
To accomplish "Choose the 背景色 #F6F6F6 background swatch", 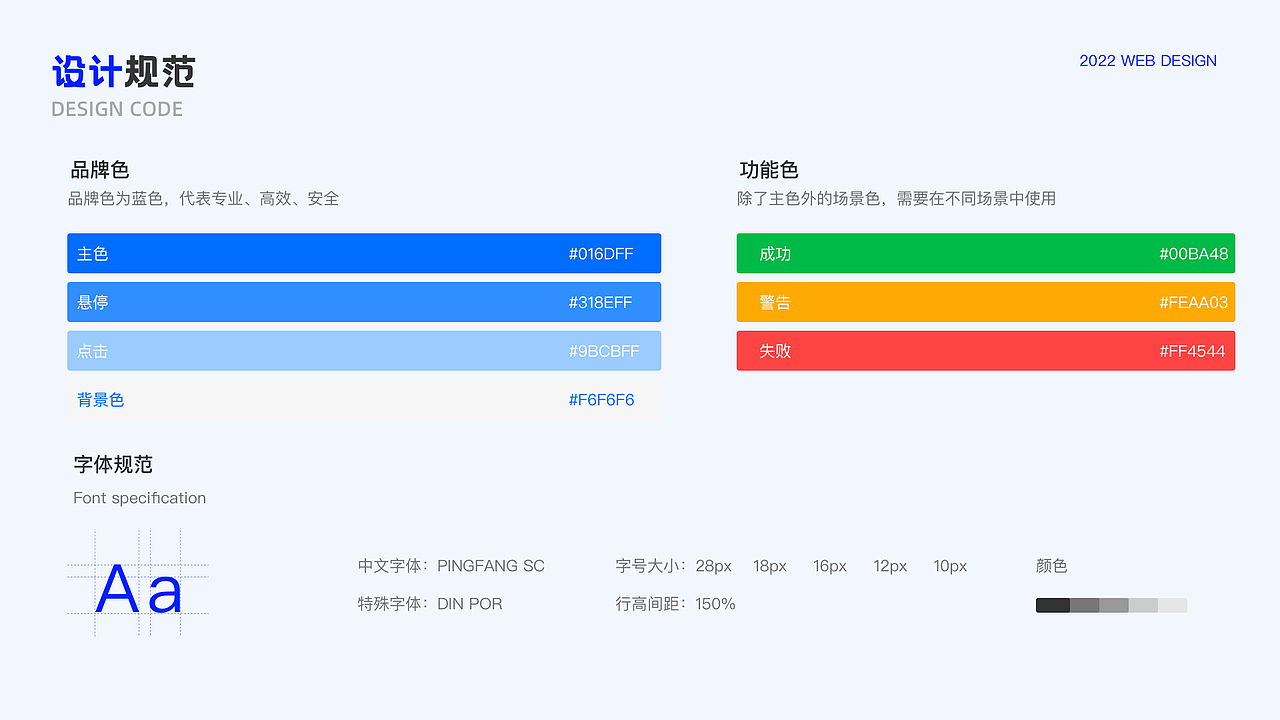I will pyautogui.click(x=364, y=400).
